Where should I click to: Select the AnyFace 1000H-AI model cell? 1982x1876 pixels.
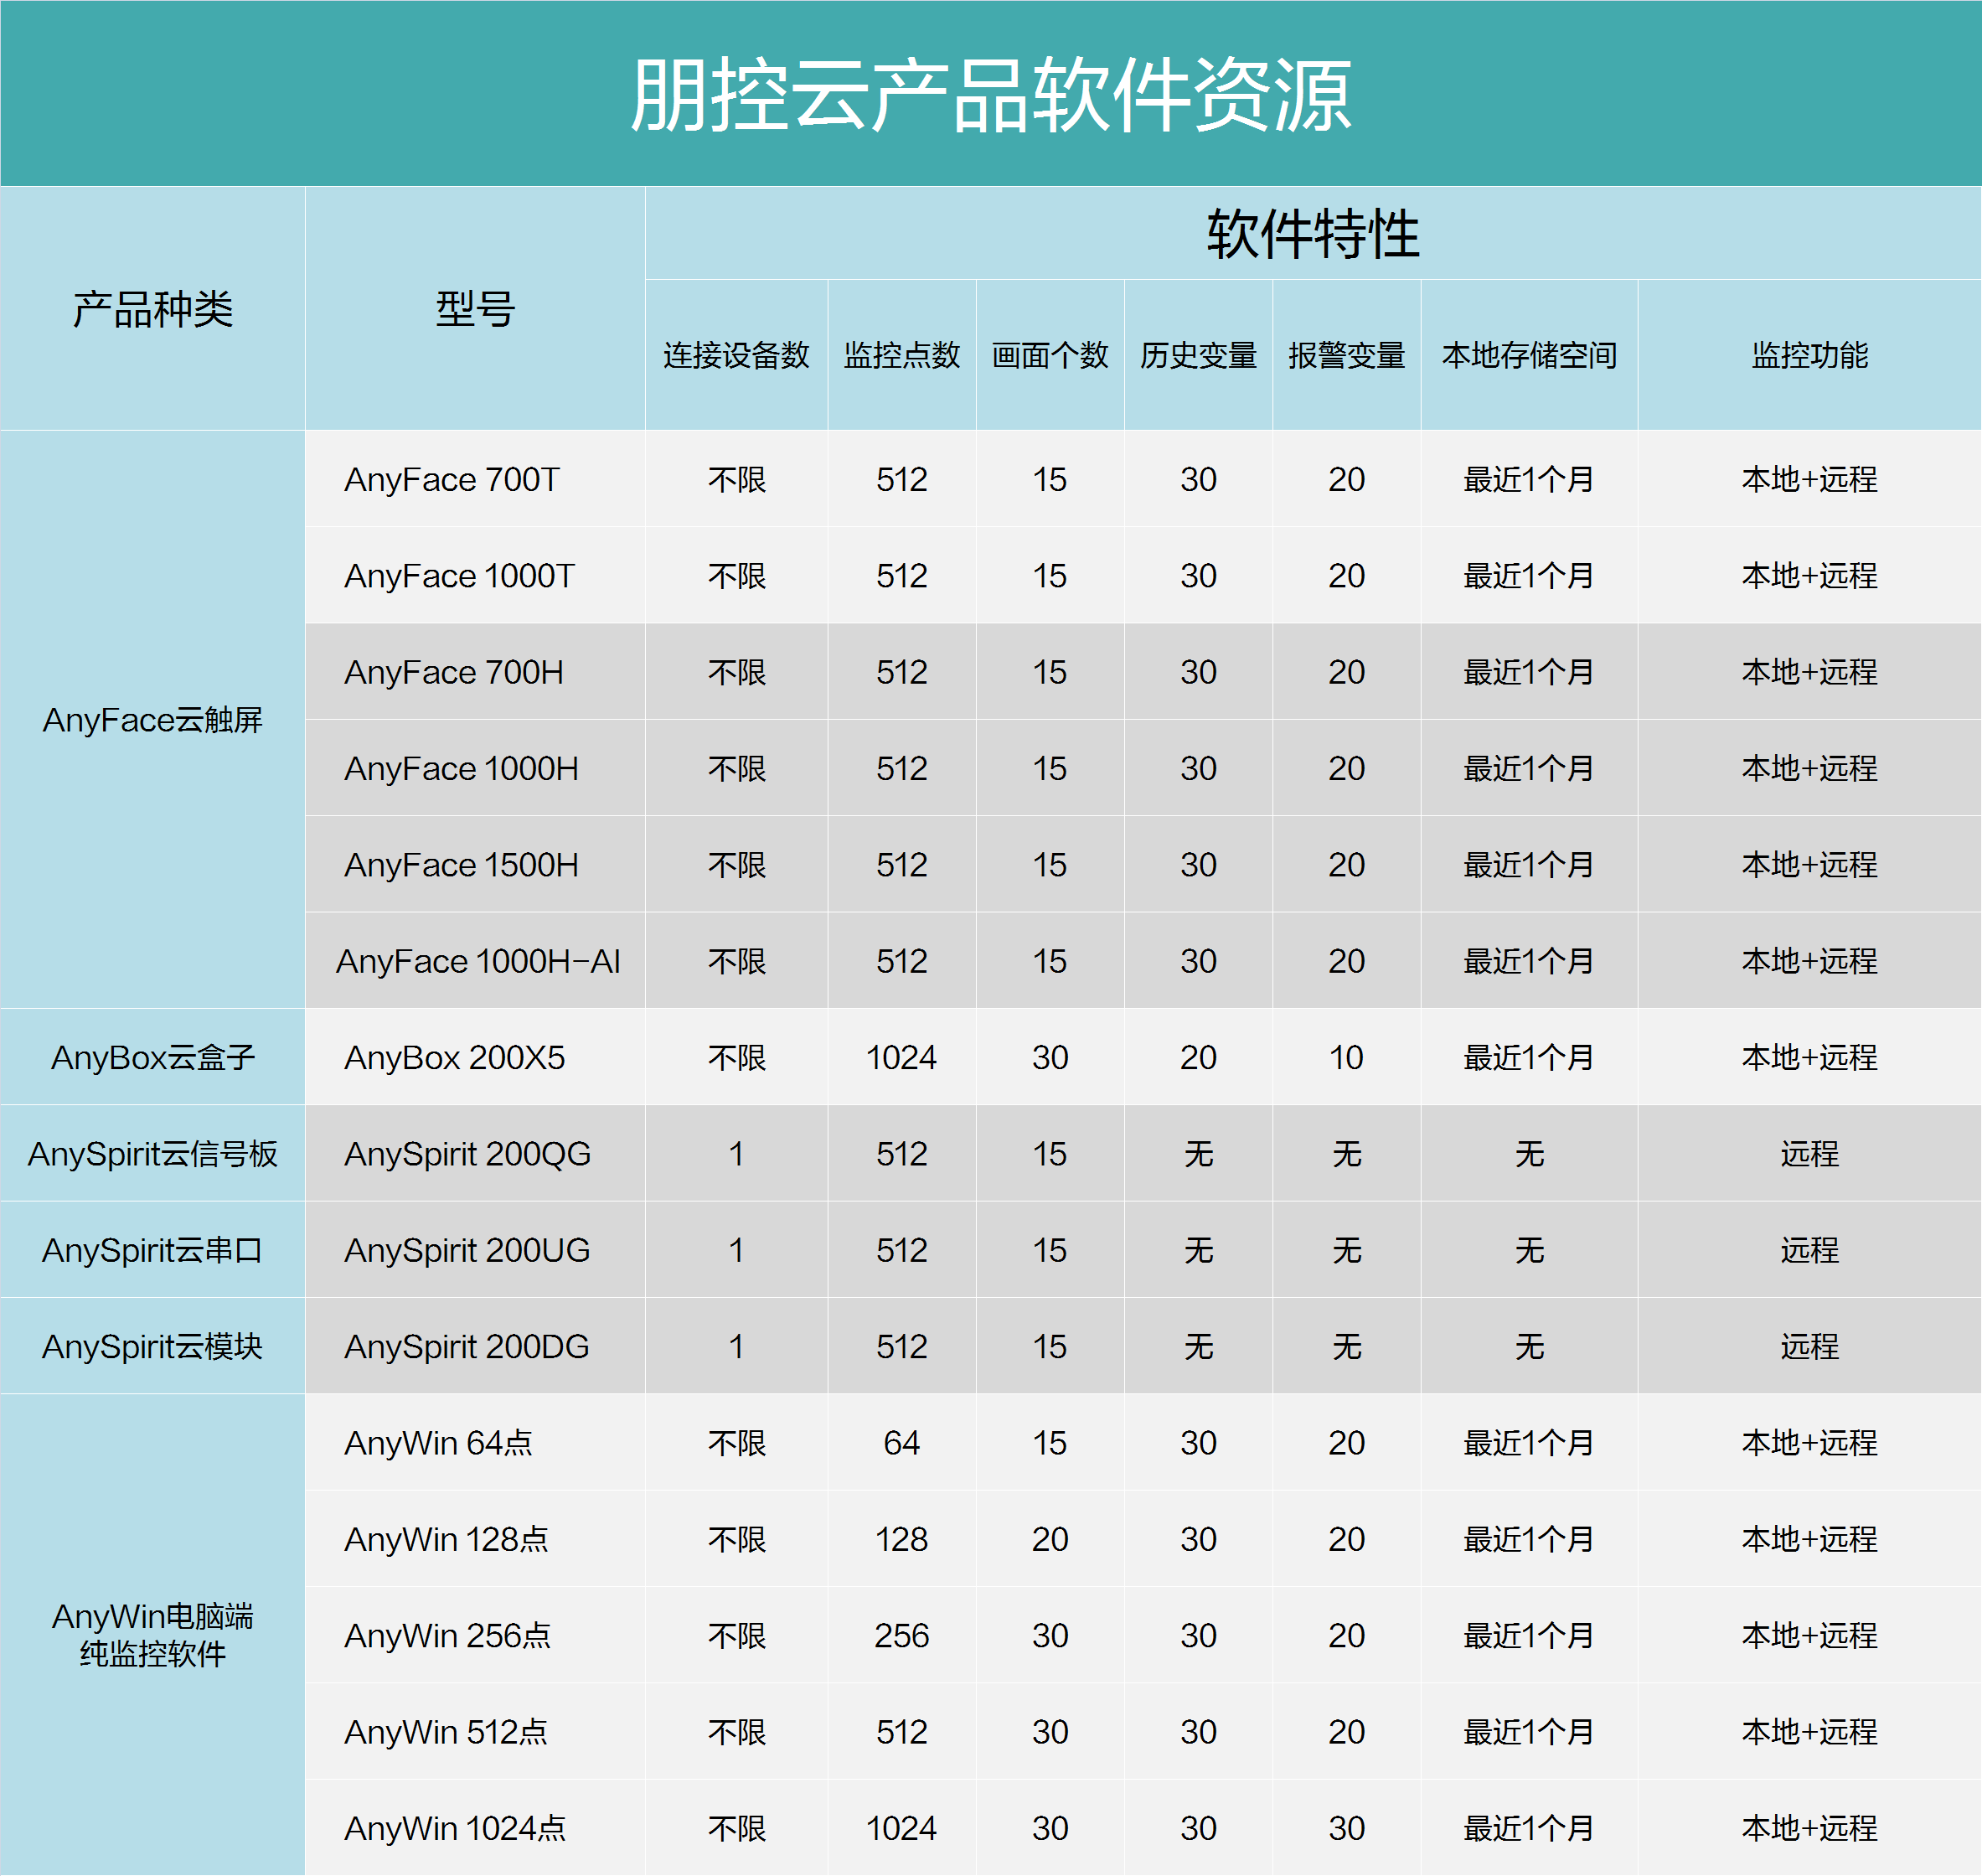pyautogui.click(x=478, y=961)
